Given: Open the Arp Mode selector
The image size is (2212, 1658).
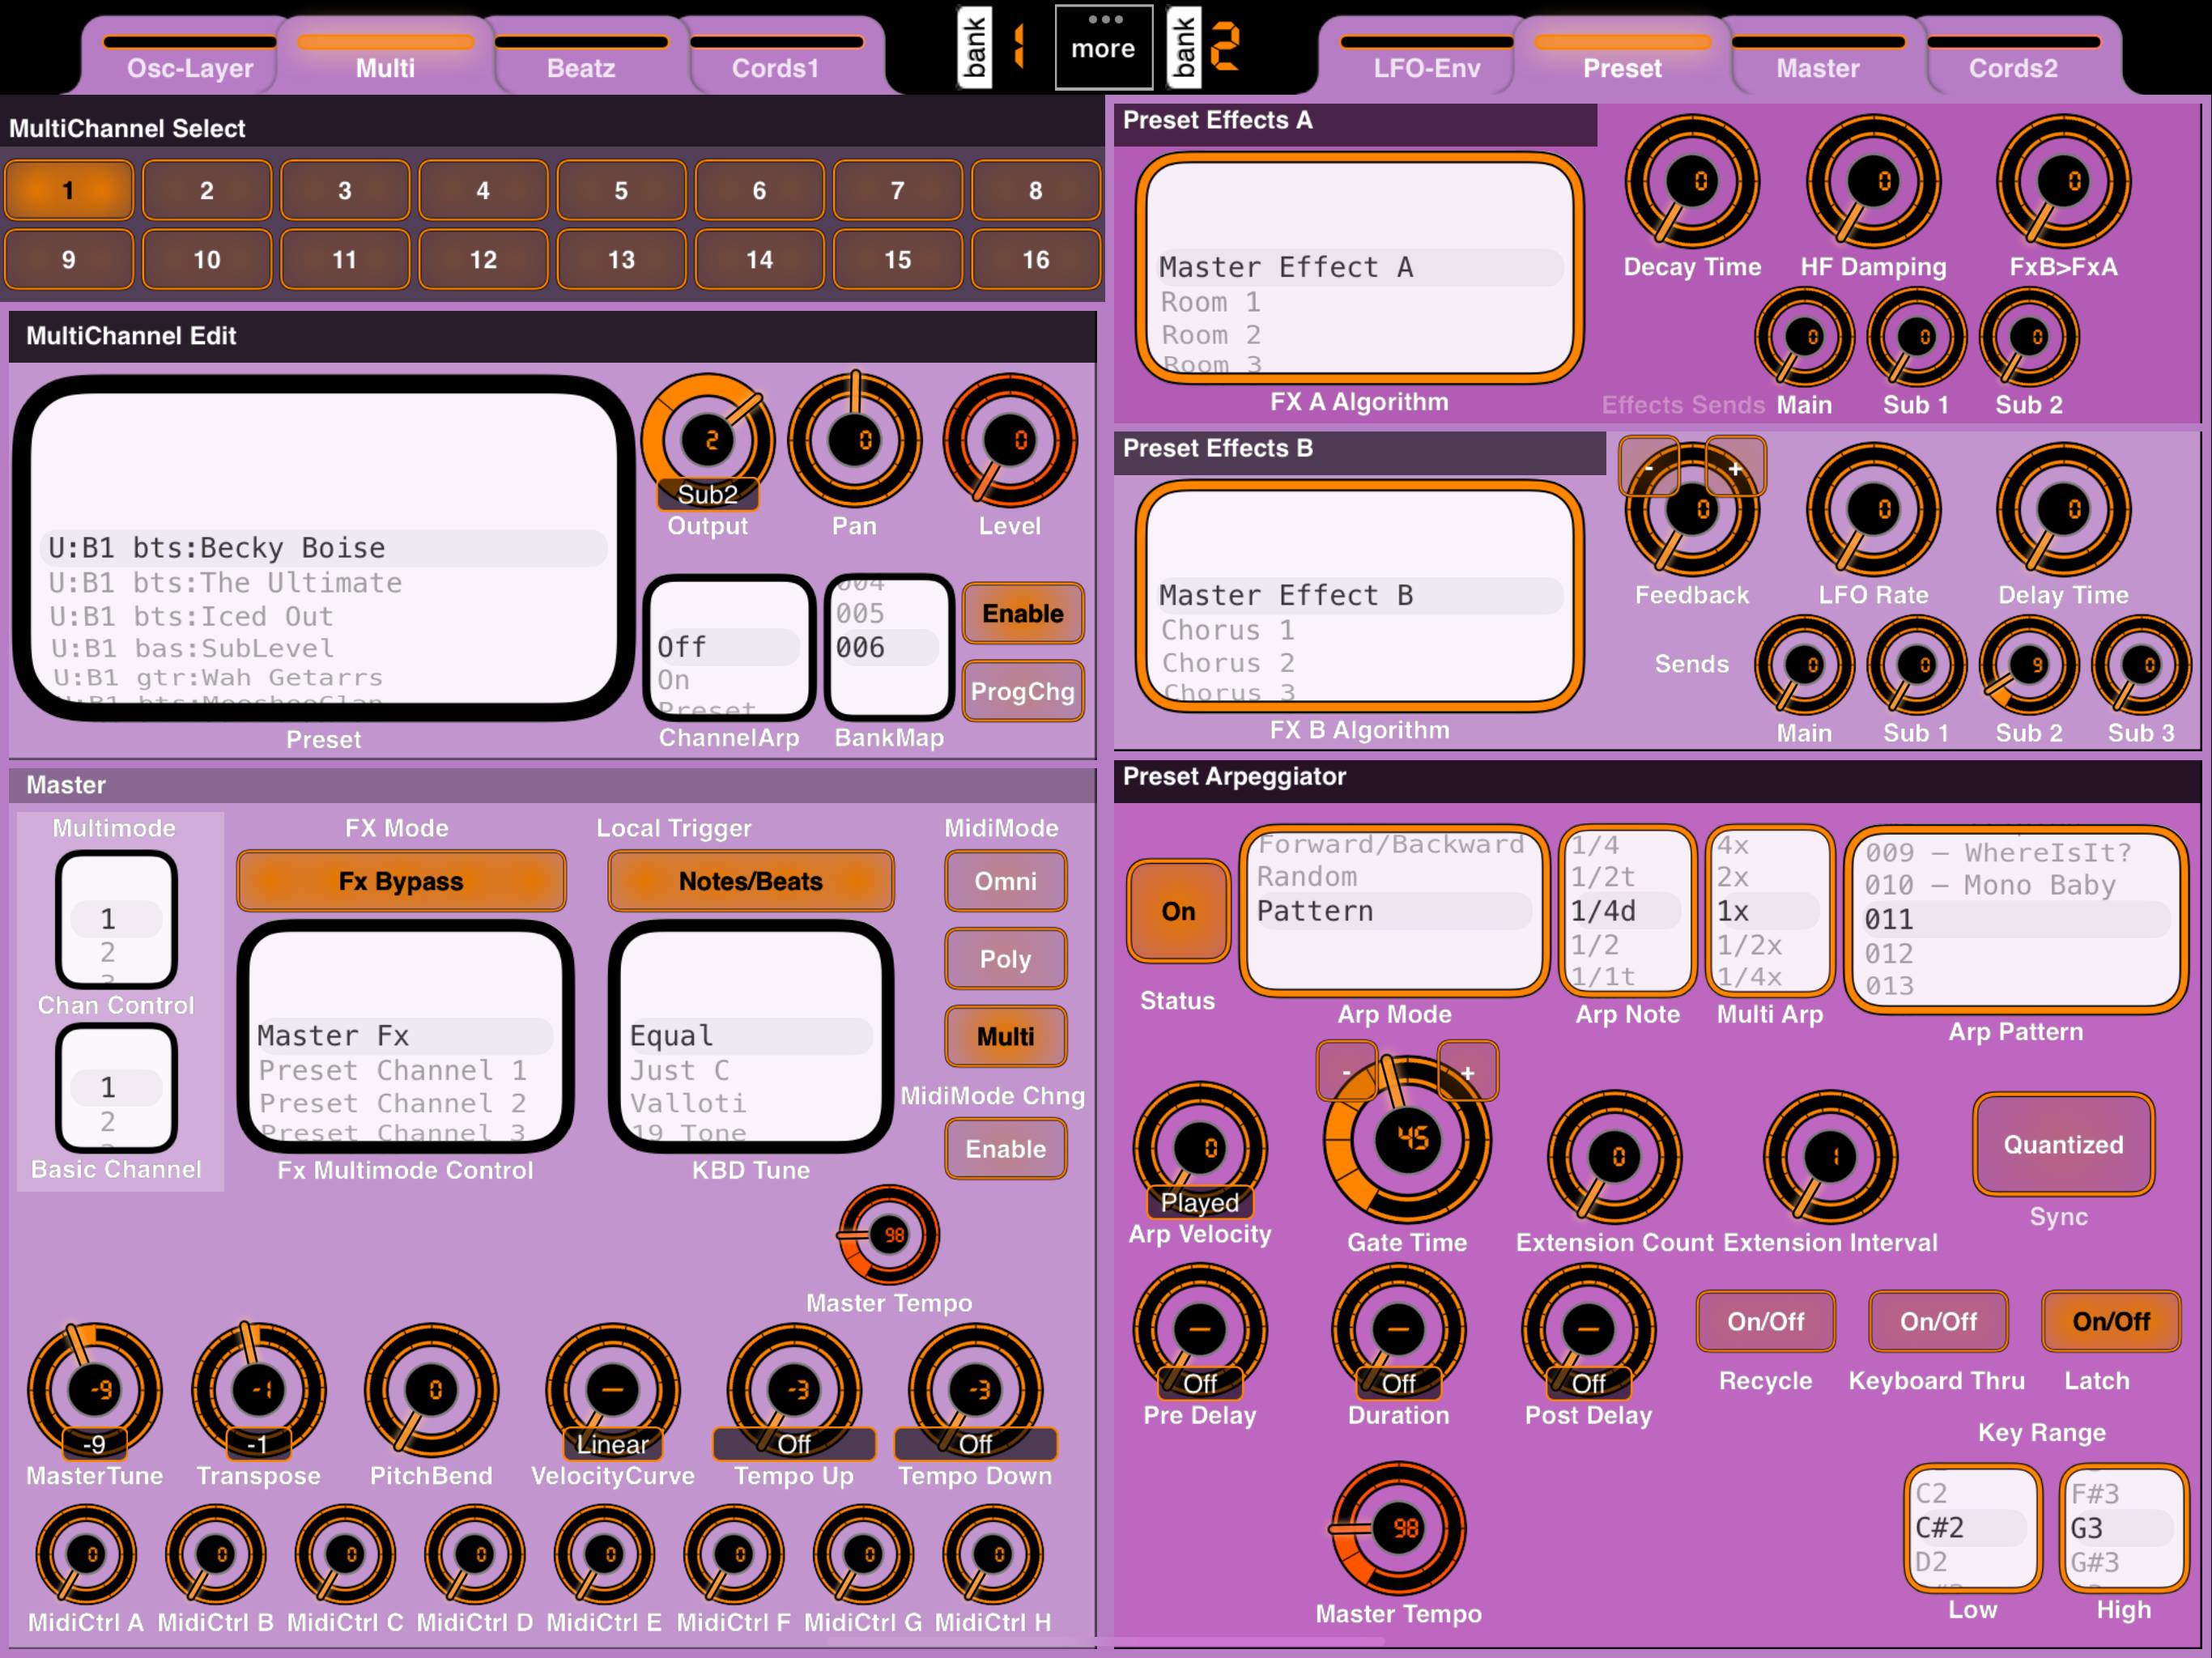Looking at the screenshot, I should [x=1394, y=911].
